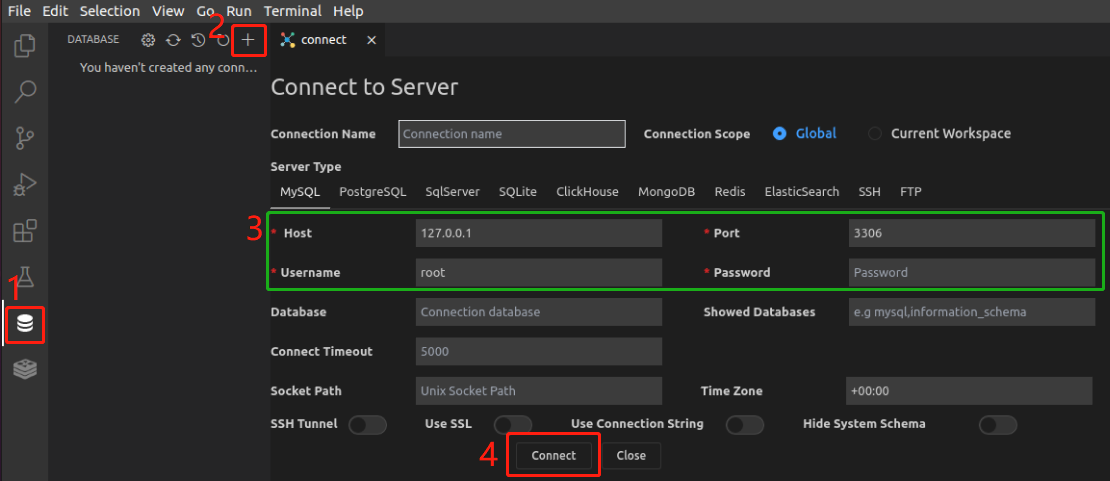Screen dimensions: 1110x481
Task: Click the plus icon to add connection
Action: [248, 40]
